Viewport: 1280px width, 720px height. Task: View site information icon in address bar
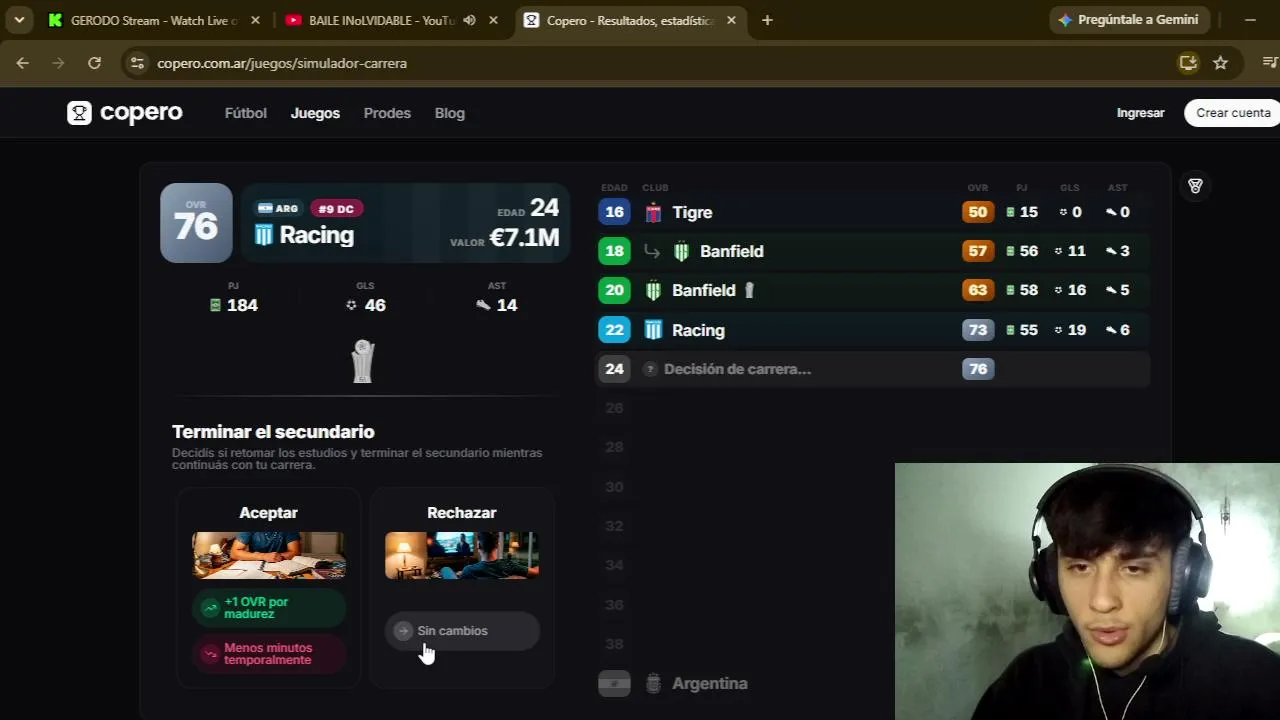pyautogui.click(x=137, y=63)
